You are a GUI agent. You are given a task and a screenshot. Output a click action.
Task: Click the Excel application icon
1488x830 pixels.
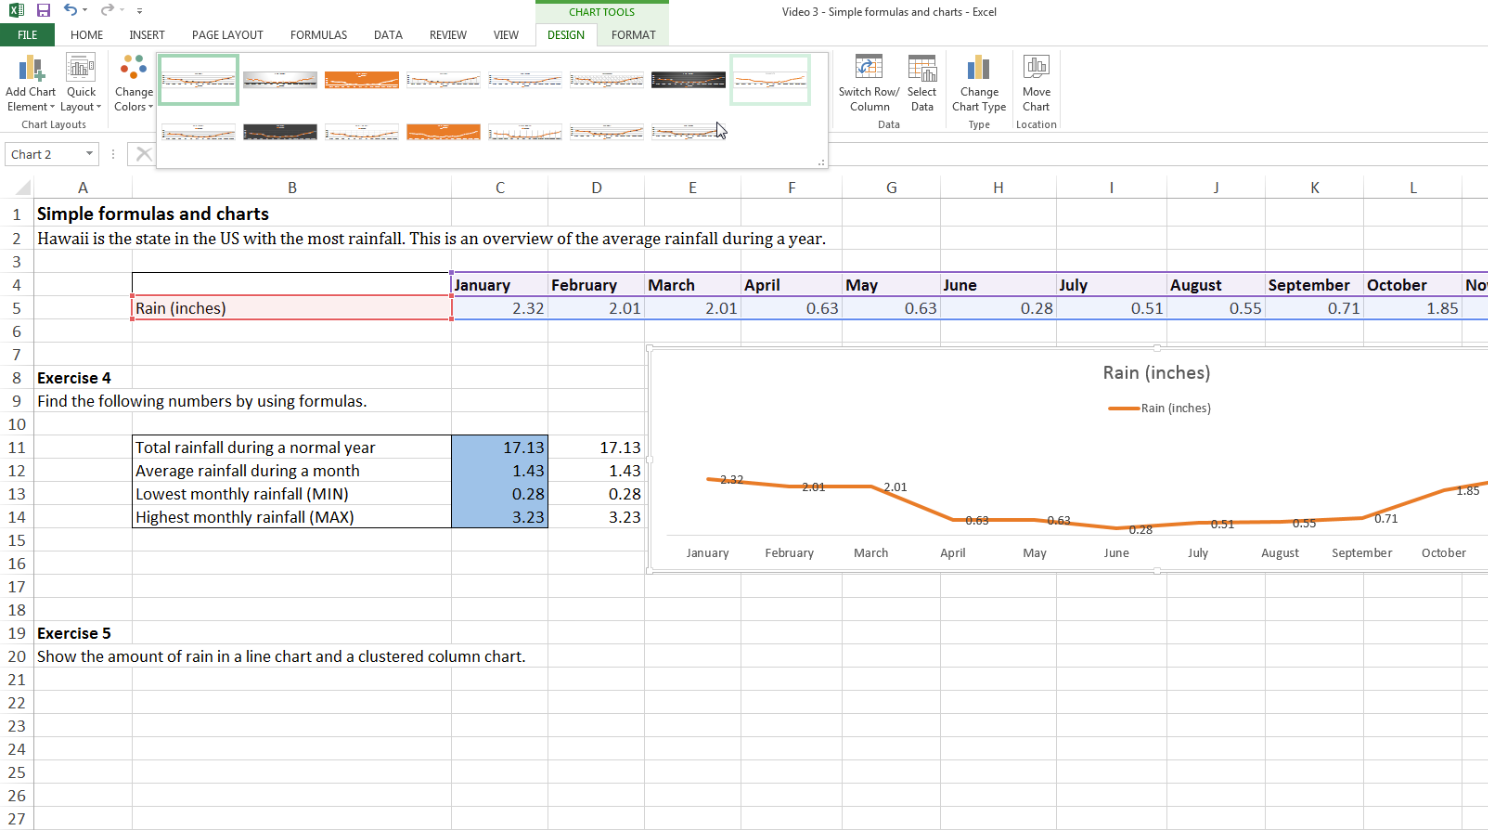(16, 11)
